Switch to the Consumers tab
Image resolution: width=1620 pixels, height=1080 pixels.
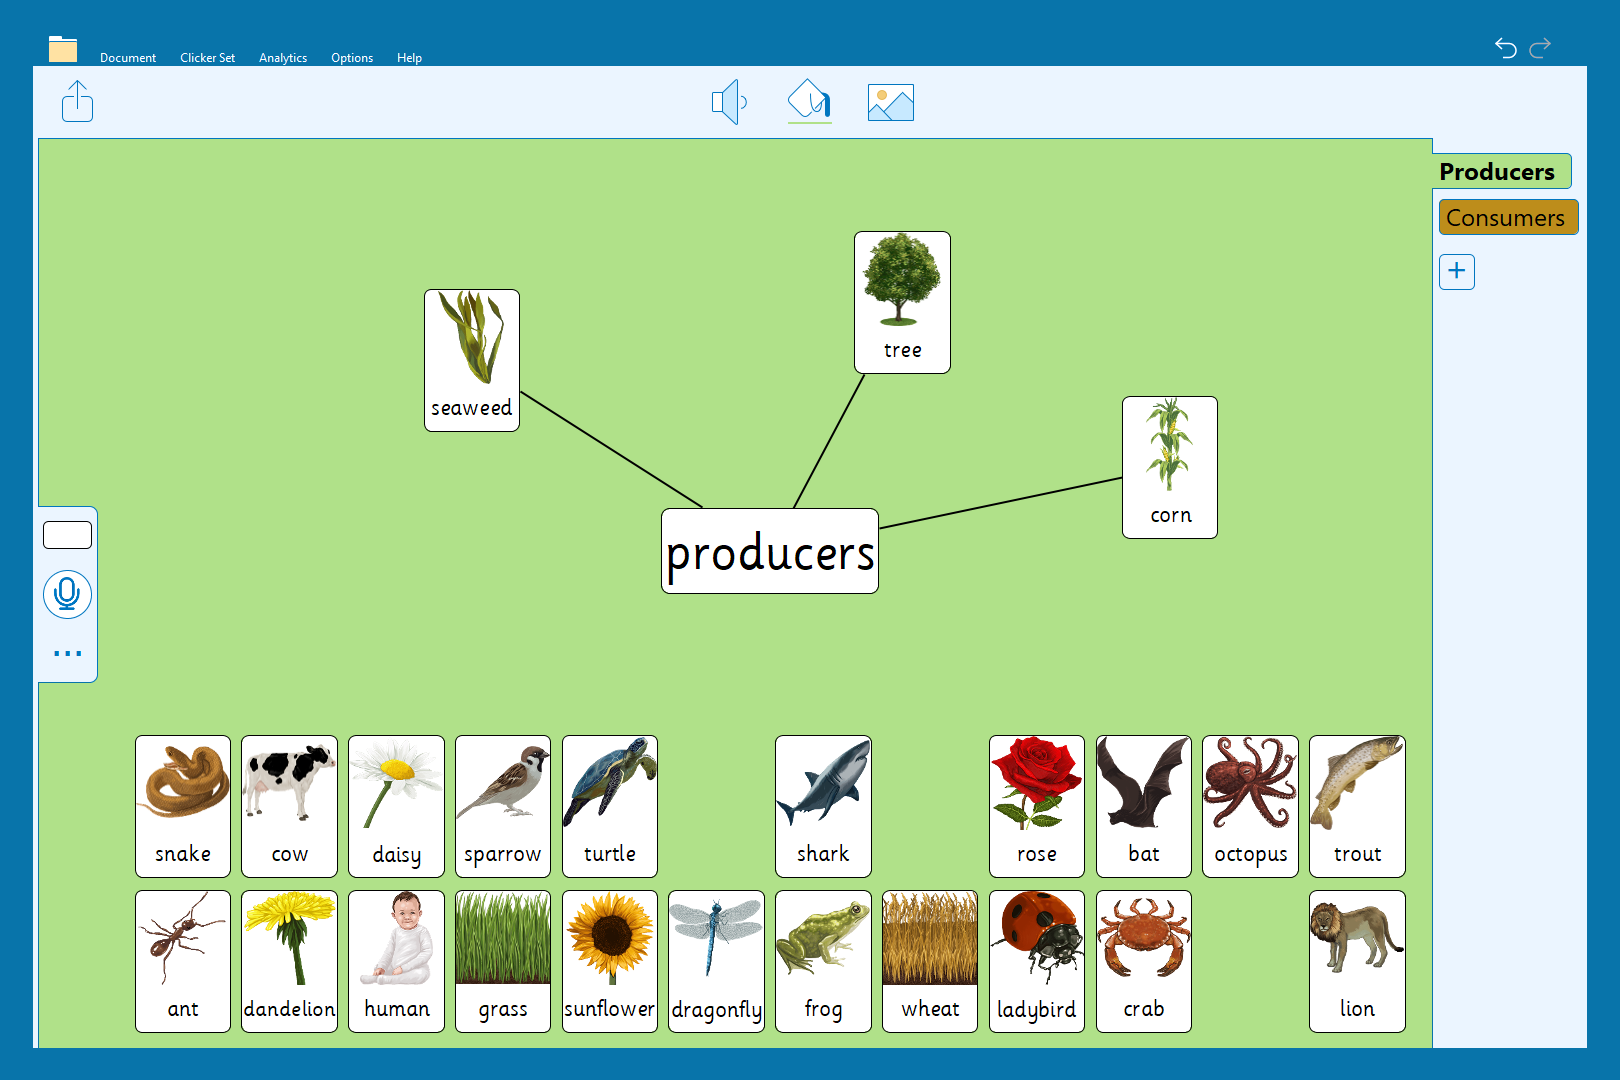click(x=1507, y=217)
